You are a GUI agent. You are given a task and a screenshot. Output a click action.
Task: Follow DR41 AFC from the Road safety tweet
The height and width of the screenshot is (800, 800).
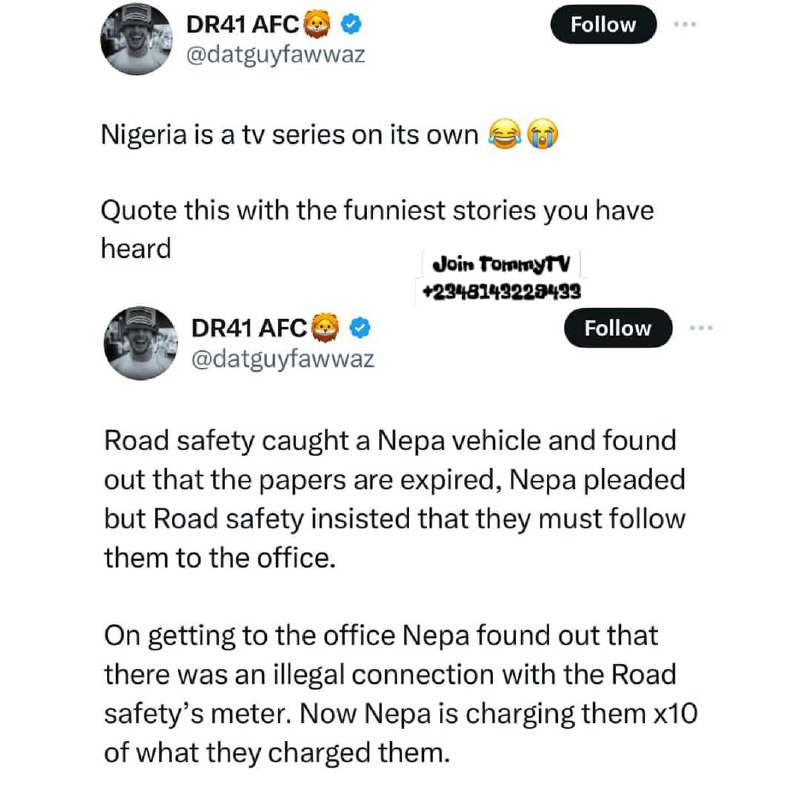(x=618, y=328)
